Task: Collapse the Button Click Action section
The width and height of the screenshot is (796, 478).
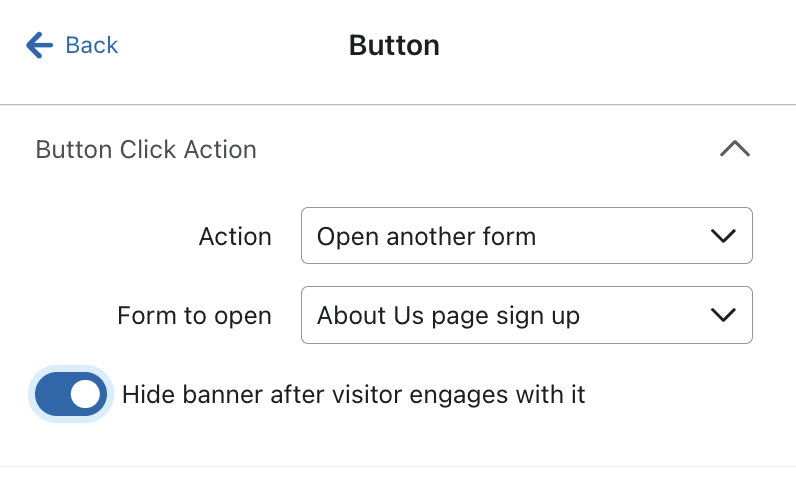Action: pyautogui.click(x=734, y=150)
